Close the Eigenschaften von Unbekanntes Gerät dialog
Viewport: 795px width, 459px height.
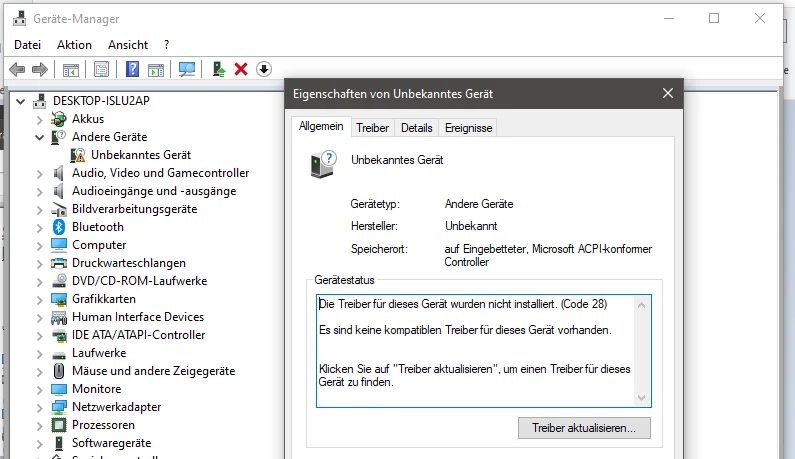668,93
